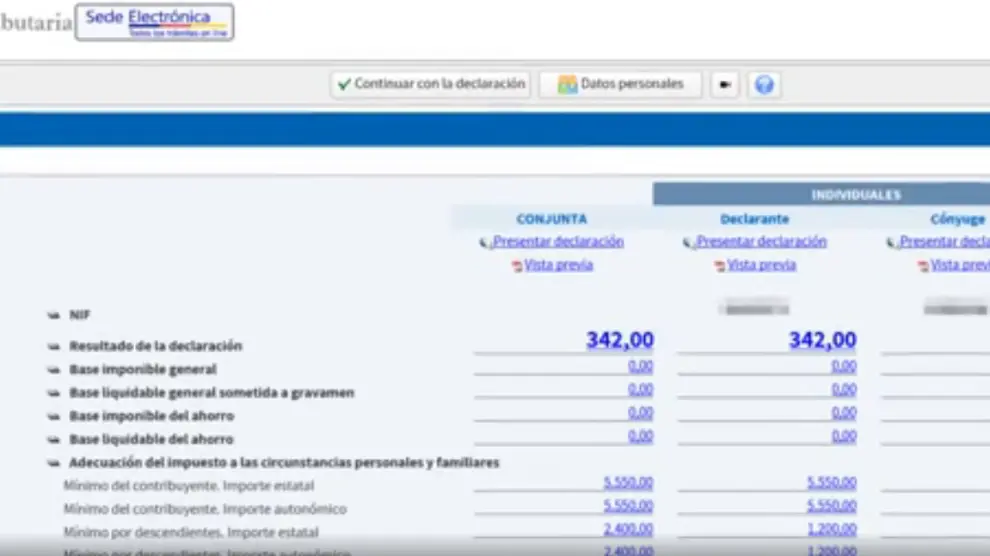Collapse the Adecuación del impuesto section

tap(53, 463)
